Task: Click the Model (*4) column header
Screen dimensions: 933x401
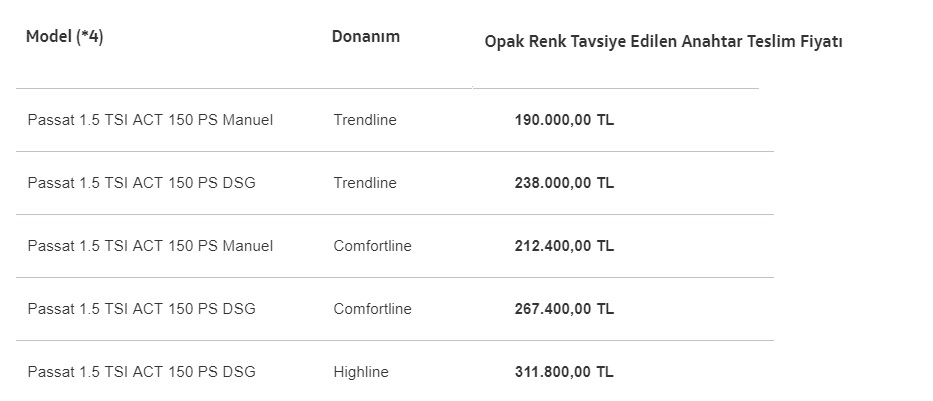Action: 65,37
